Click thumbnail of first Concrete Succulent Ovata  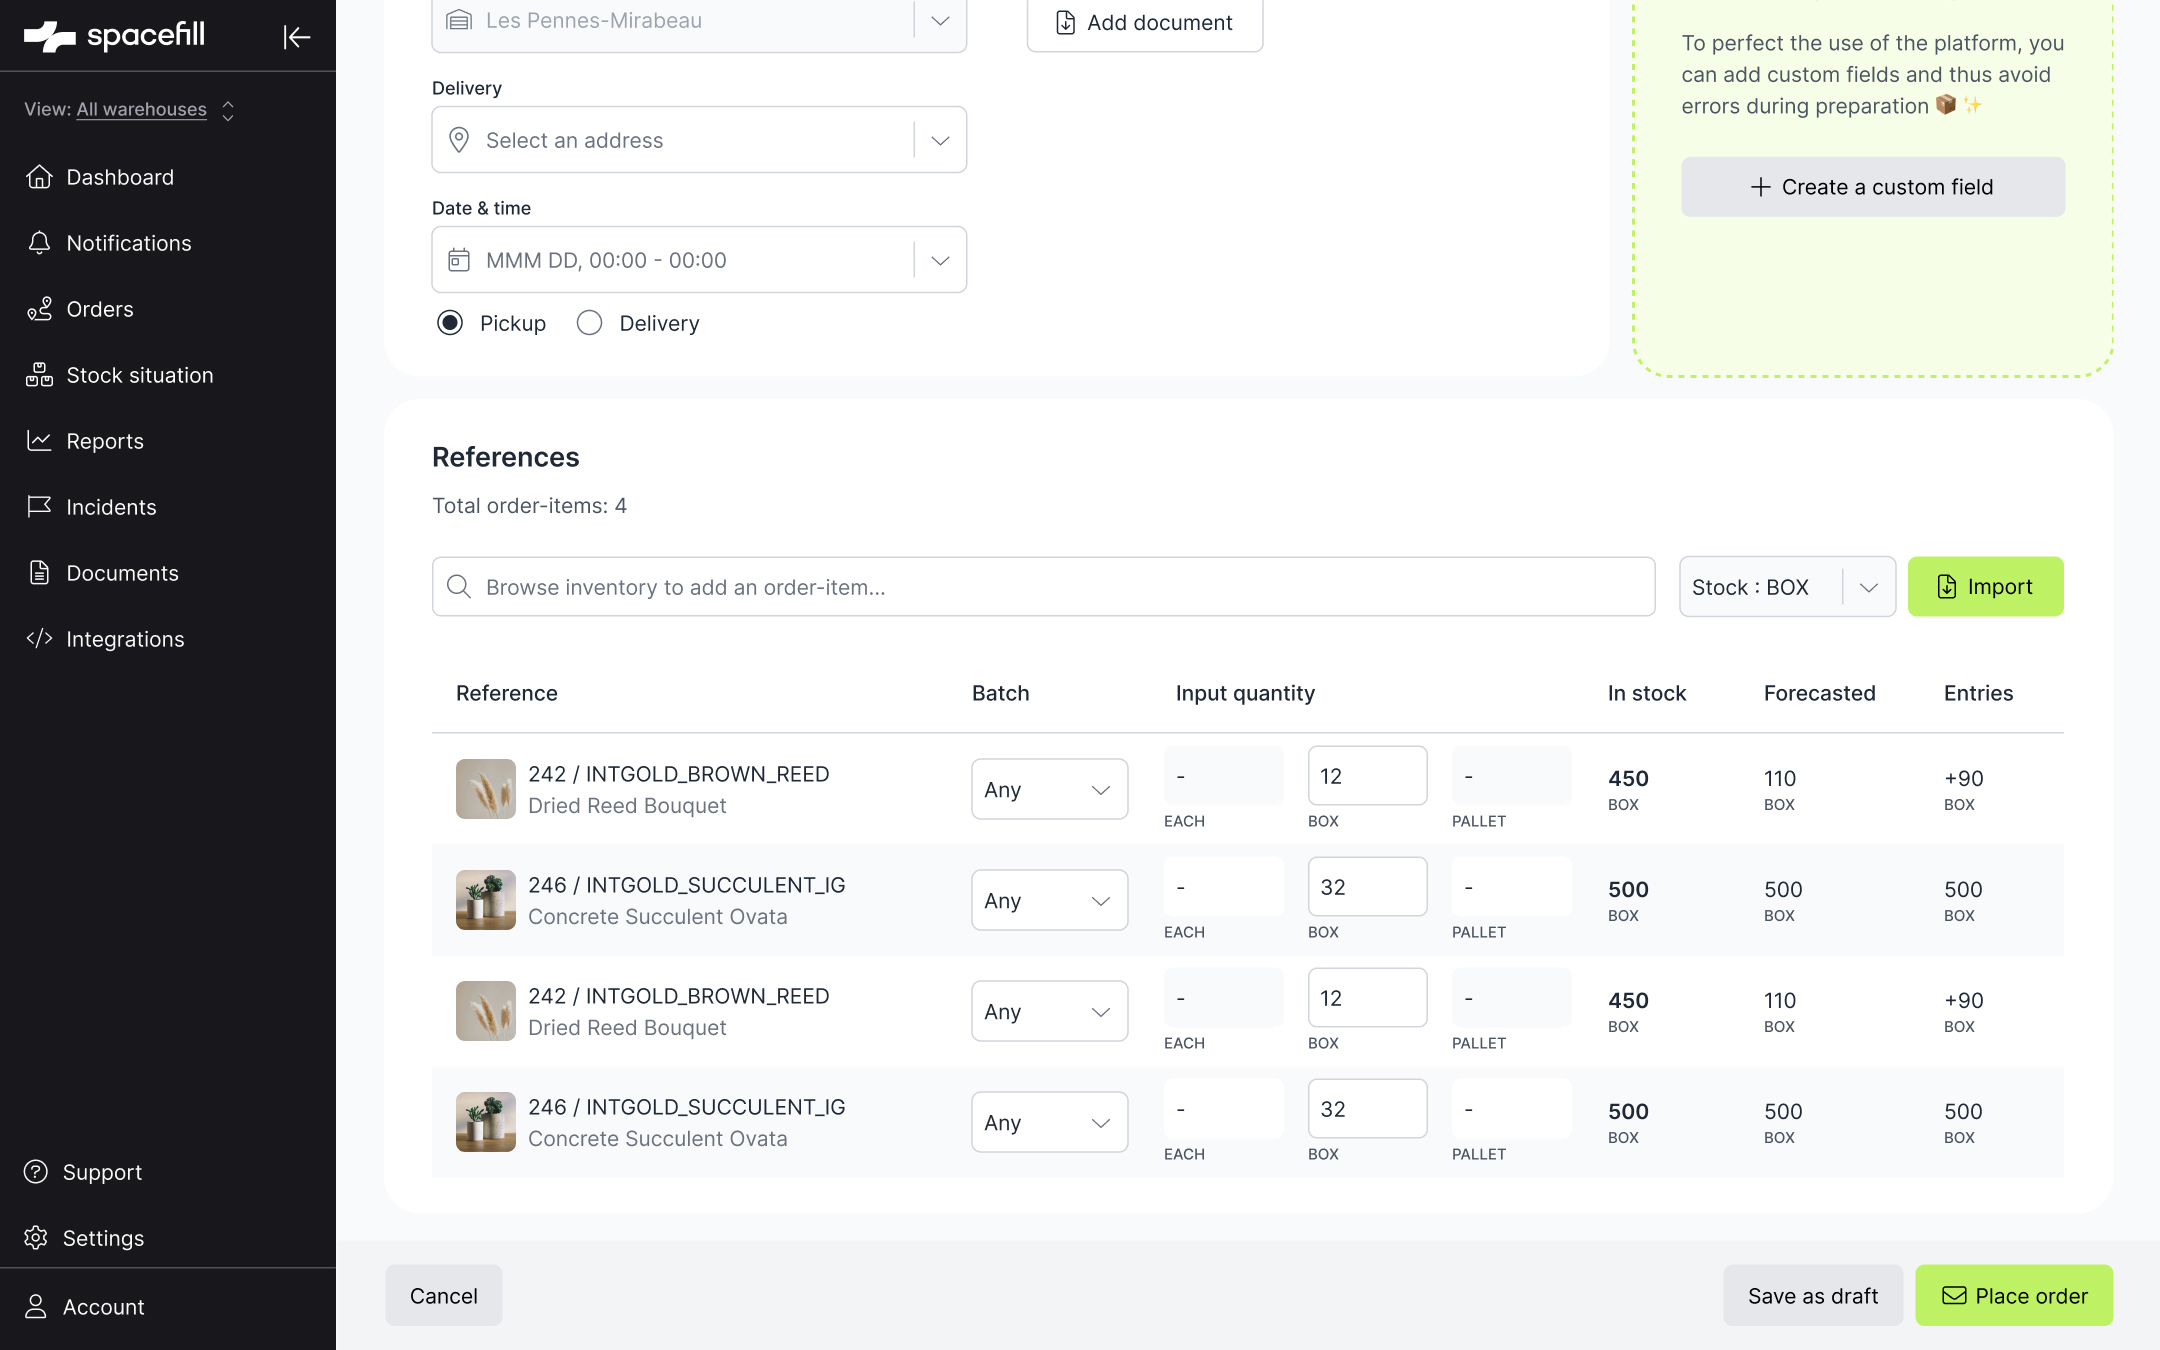pos(486,900)
